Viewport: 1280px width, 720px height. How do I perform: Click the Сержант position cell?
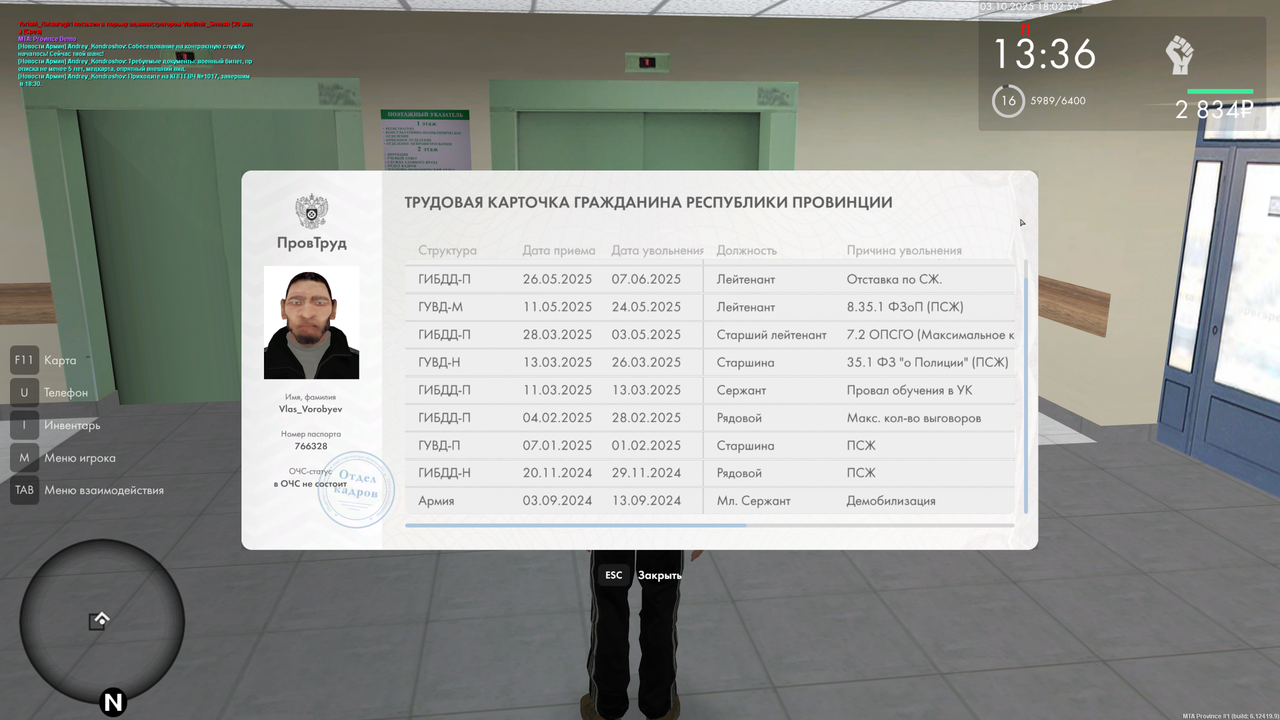[741, 390]
